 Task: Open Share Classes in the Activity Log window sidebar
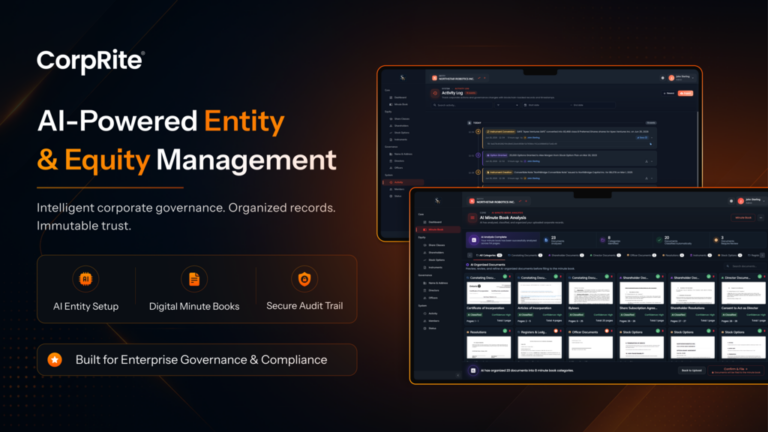399,119
